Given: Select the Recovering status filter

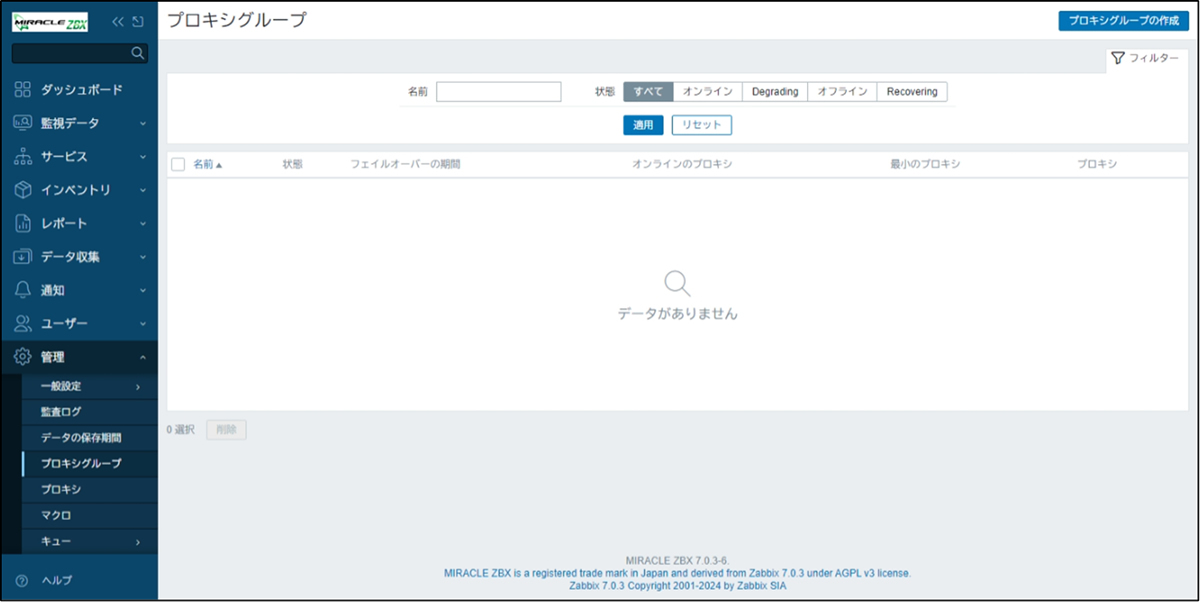Looking at the screenshot, I should (911, 92).
